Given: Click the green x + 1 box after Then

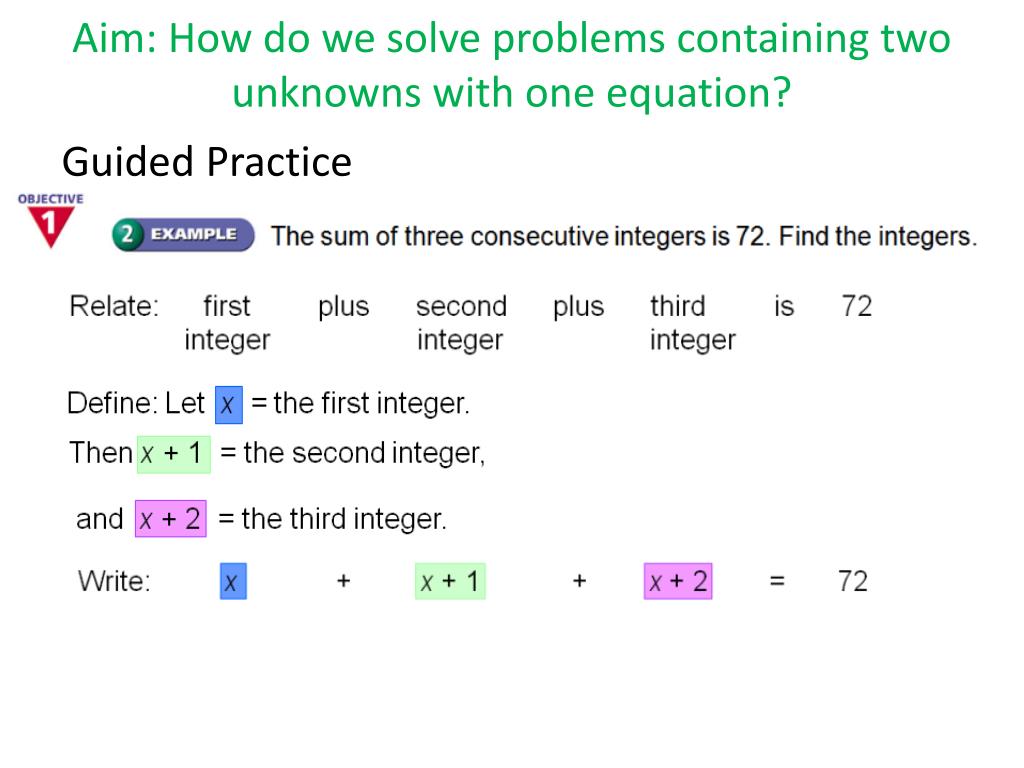Looking at the screenshot, I should pos(174,454).
